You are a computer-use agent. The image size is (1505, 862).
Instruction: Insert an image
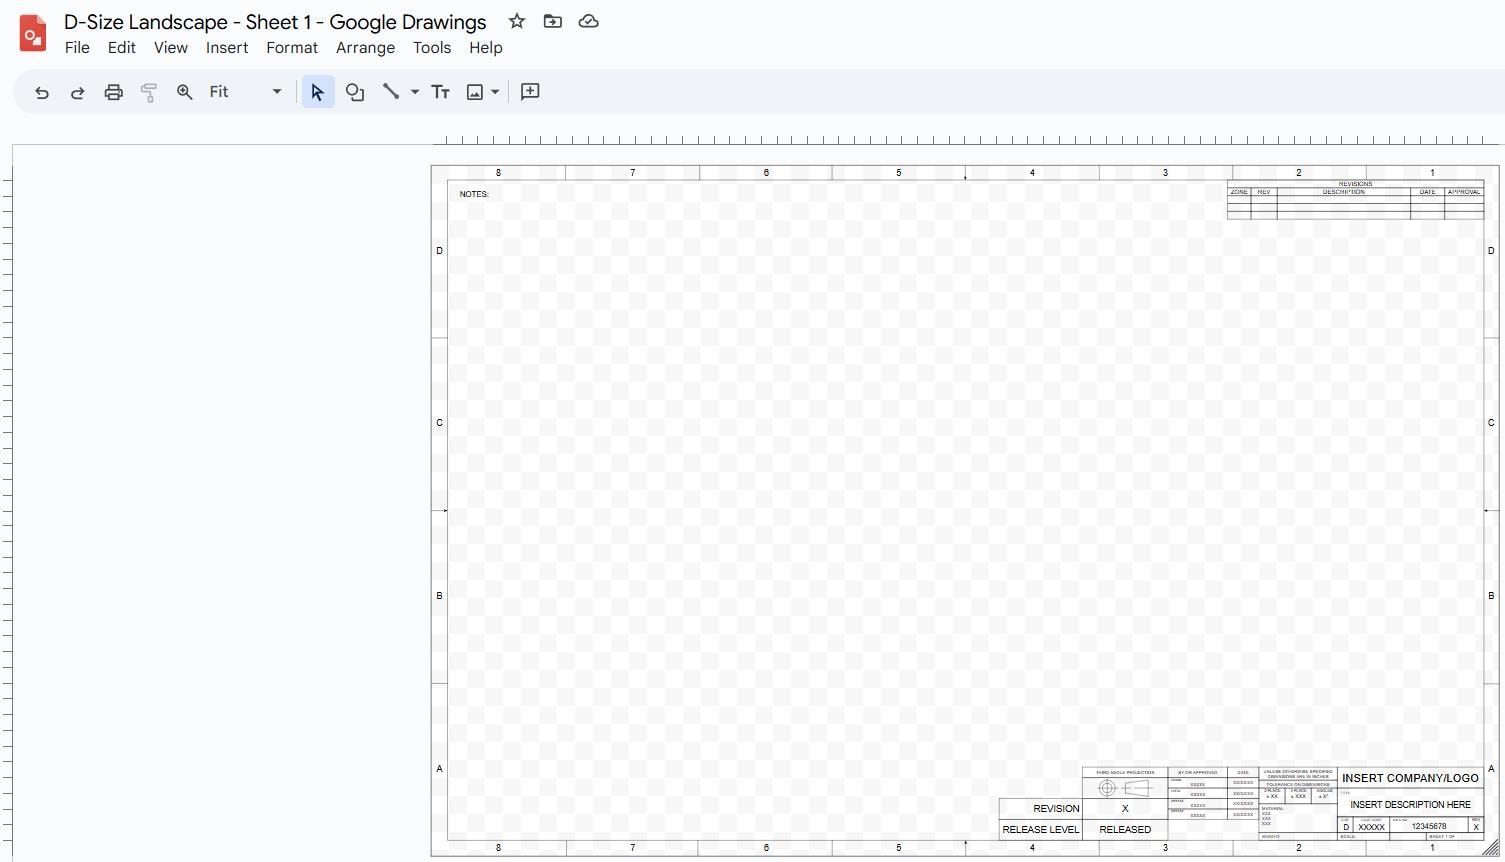[475, 92]
